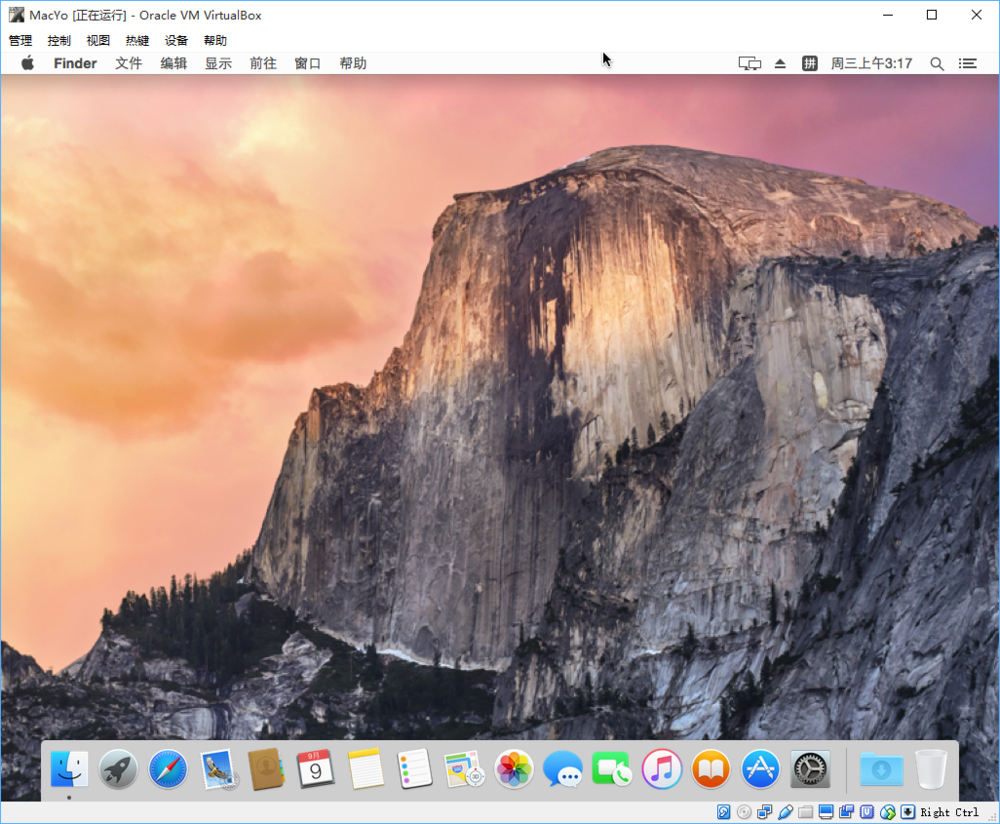Open VirtualBox 设备 menu
Image resolution: width=1000 pixels, height=824 pixels.
coord(176,40)
